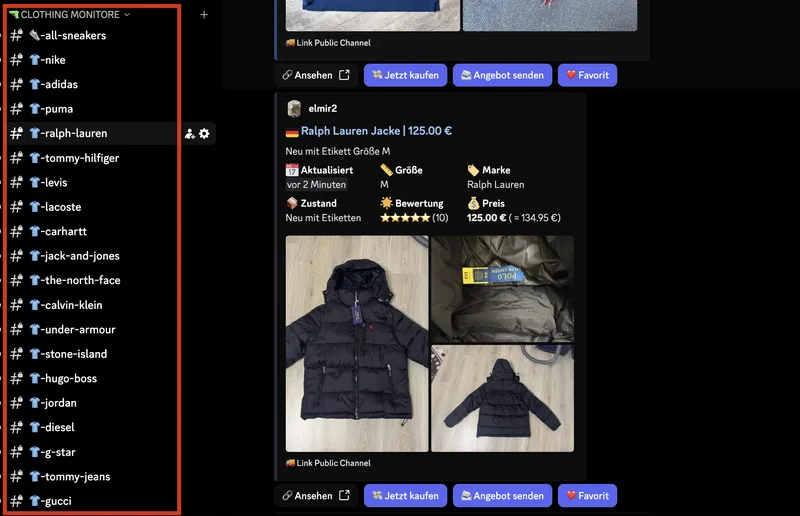Image resolution: width=800 pixels, height=516 pixels.
Task: Click hash icon of the gucci channel
Action: point(17,501)
